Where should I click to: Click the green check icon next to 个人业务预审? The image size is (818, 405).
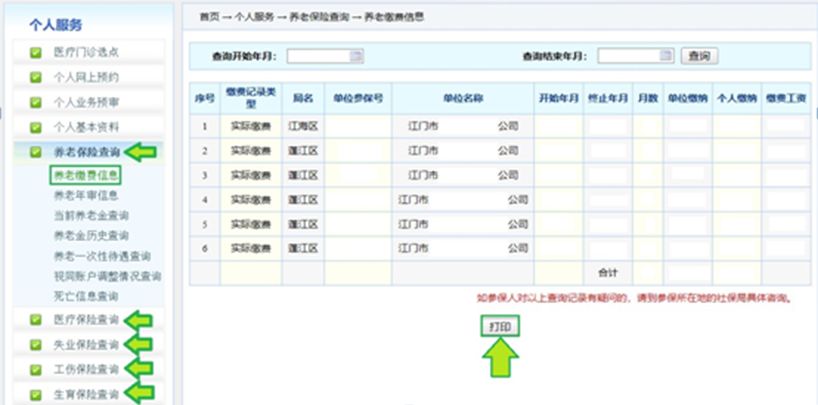point(35,102)
